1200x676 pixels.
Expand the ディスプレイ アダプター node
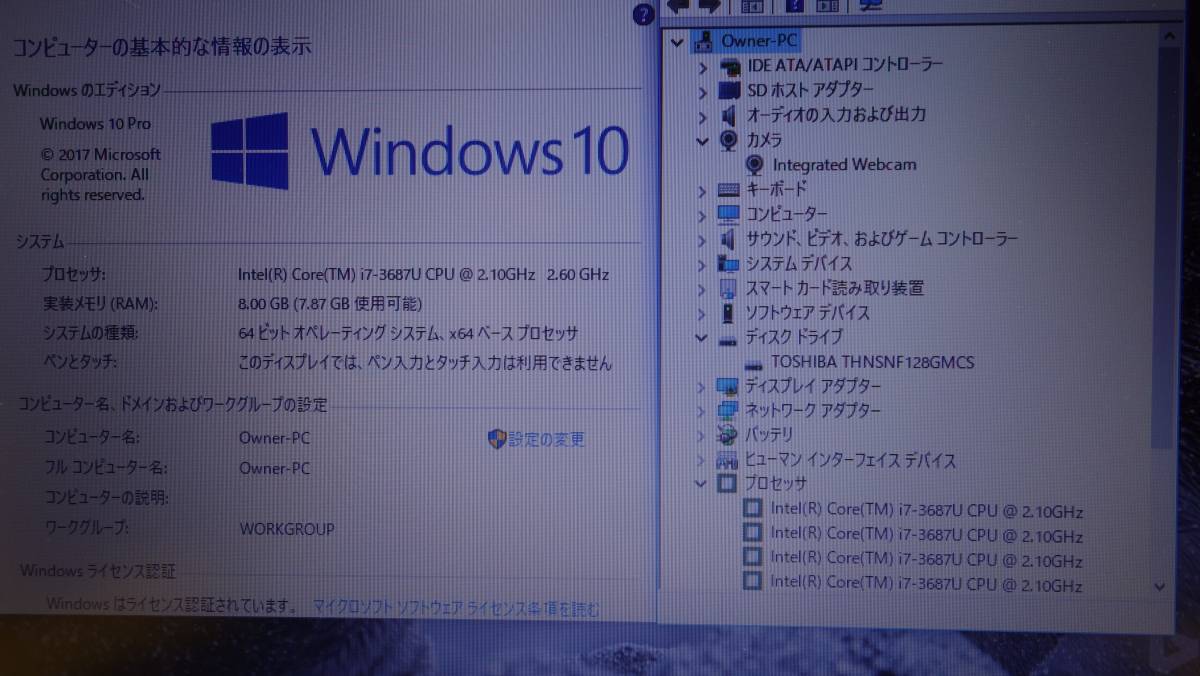point(702,387)
